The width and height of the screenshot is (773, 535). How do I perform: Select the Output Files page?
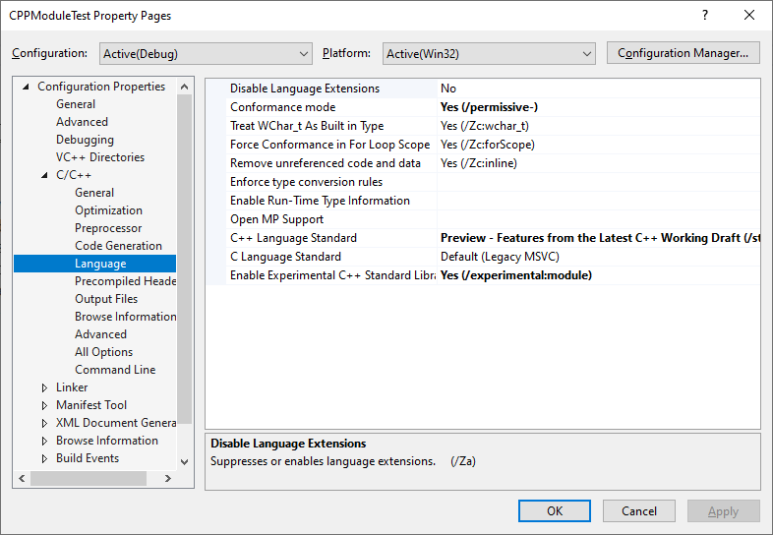[106, 299]
